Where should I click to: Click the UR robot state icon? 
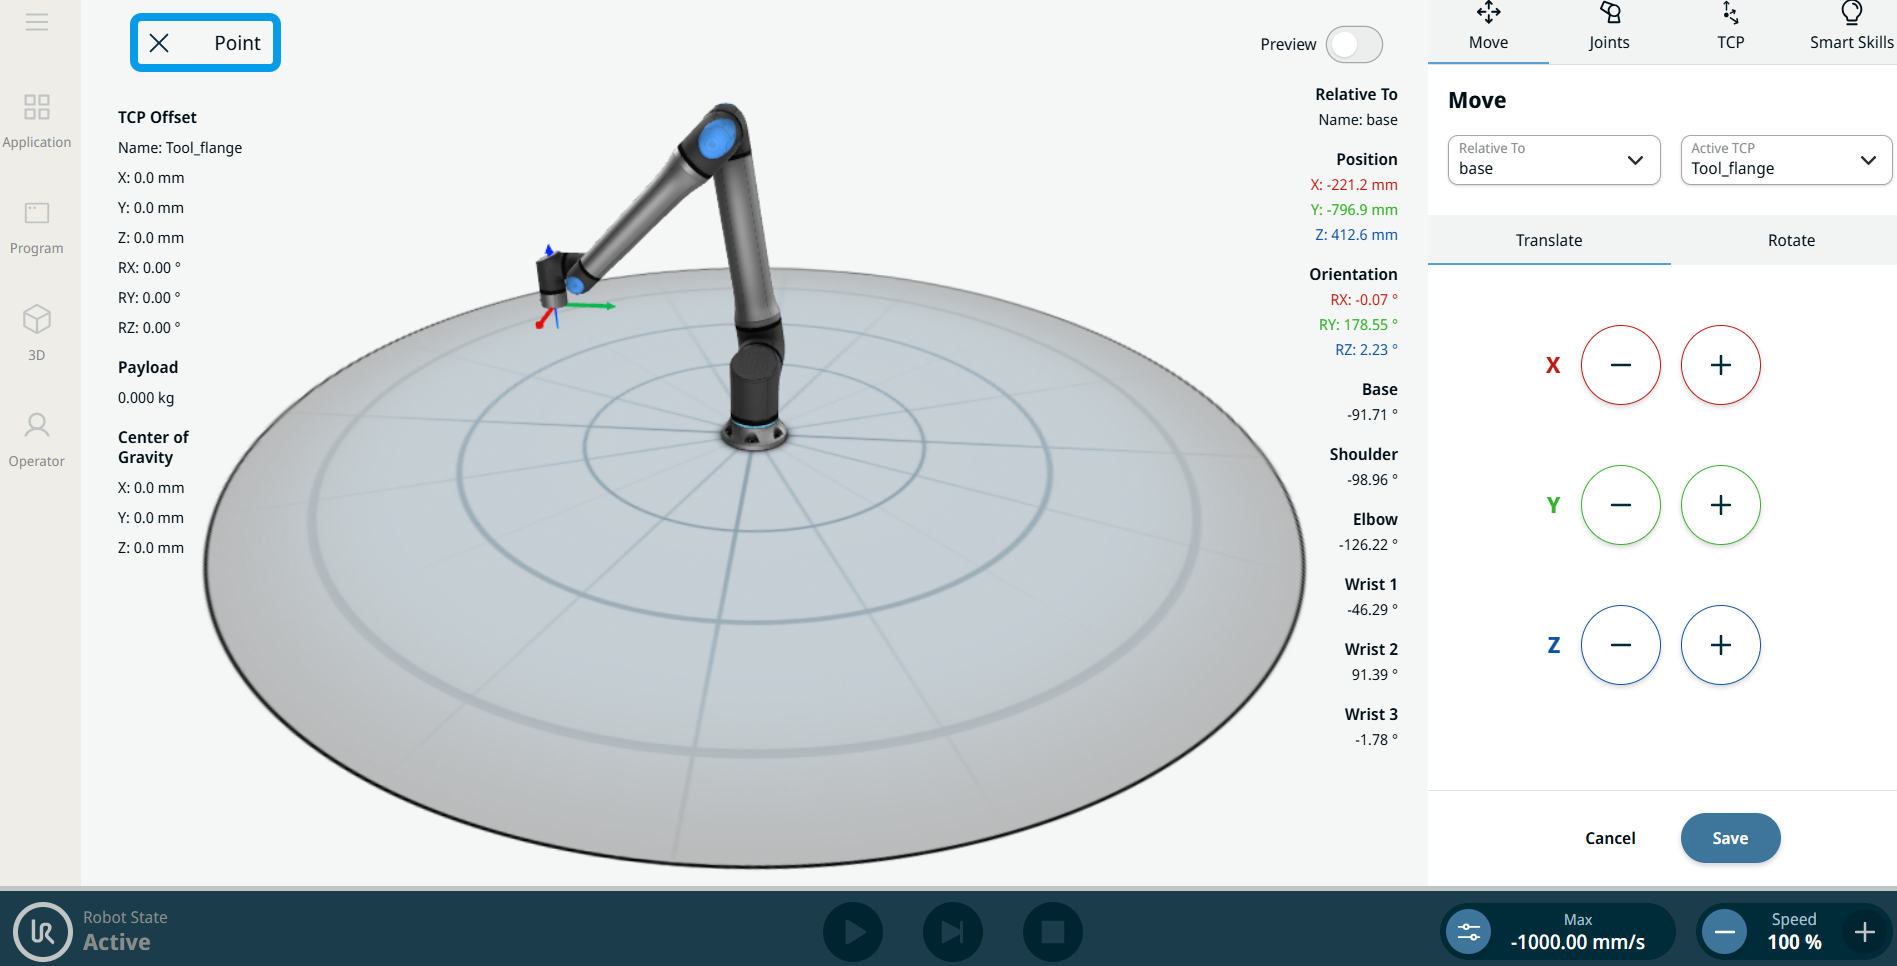42,932
